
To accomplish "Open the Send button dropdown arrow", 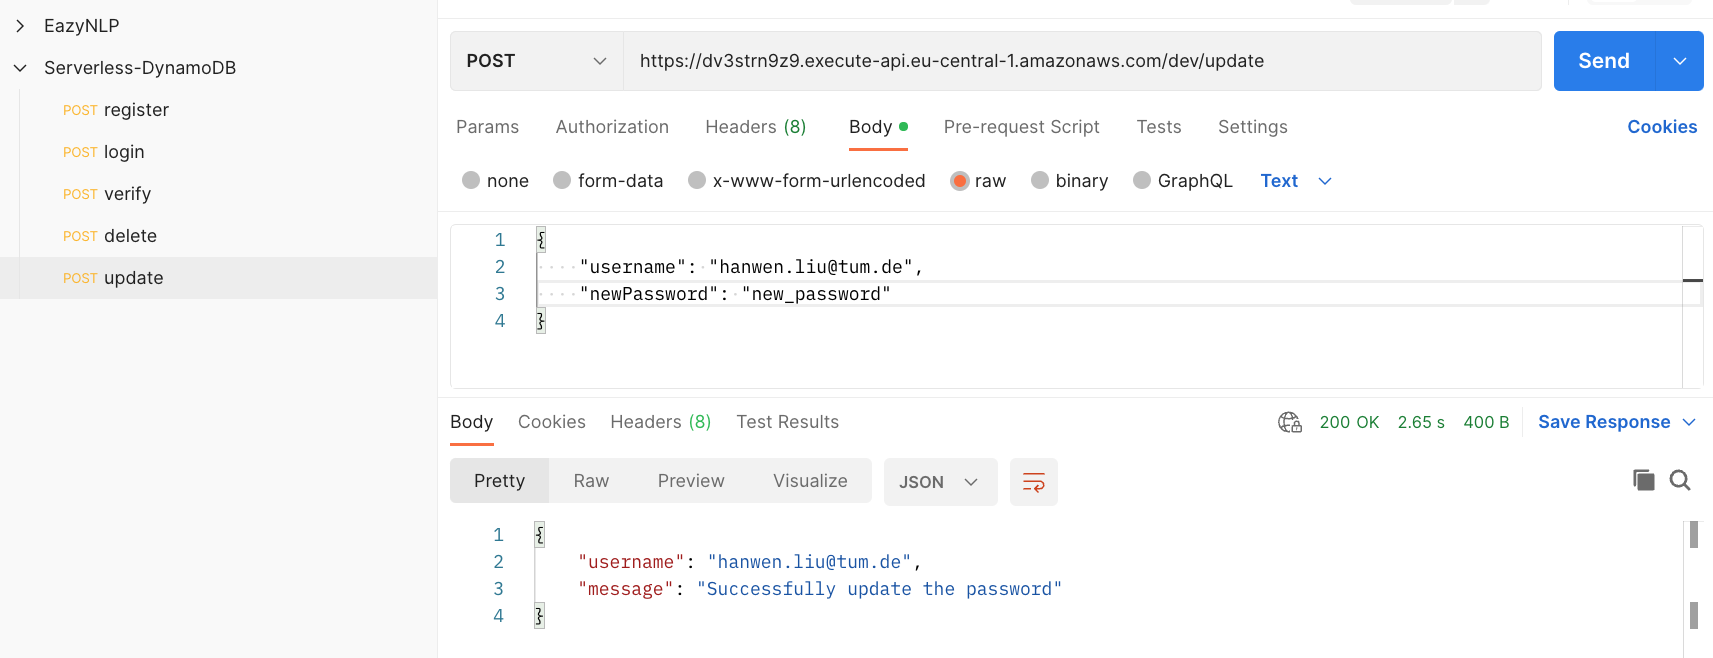I will [x=1680, y=61].
